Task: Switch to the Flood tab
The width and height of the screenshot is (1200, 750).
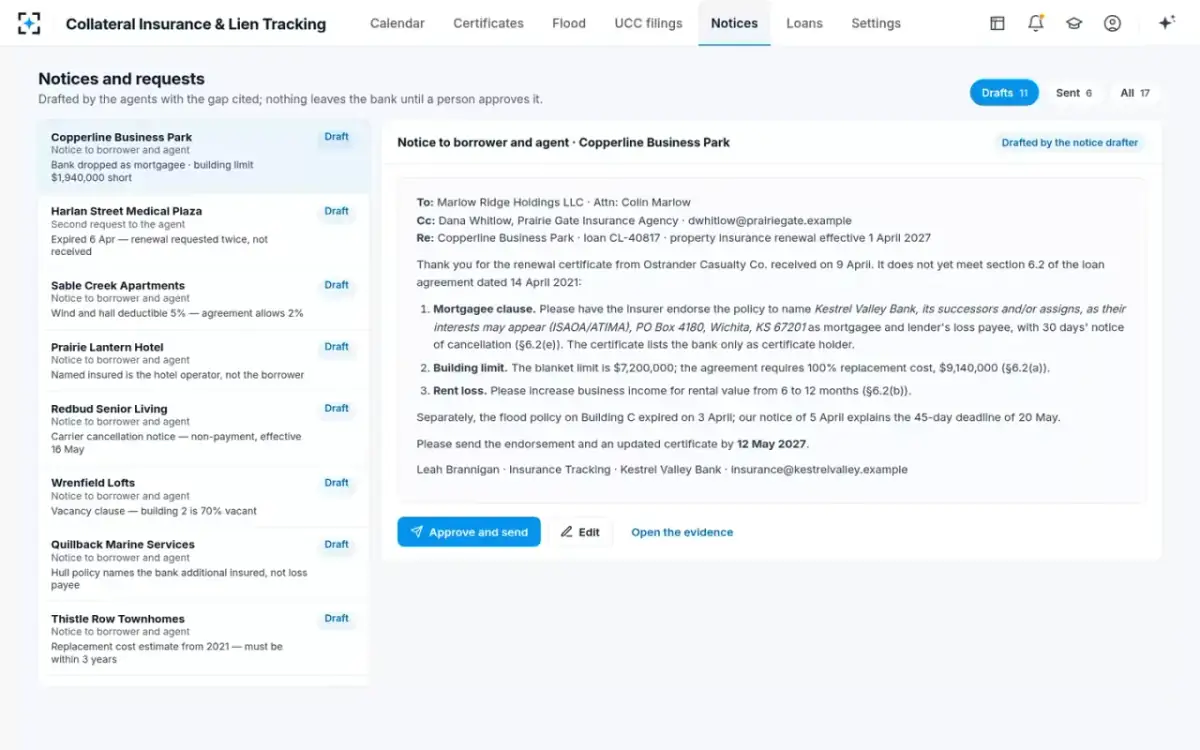Action: click(569, 23)
